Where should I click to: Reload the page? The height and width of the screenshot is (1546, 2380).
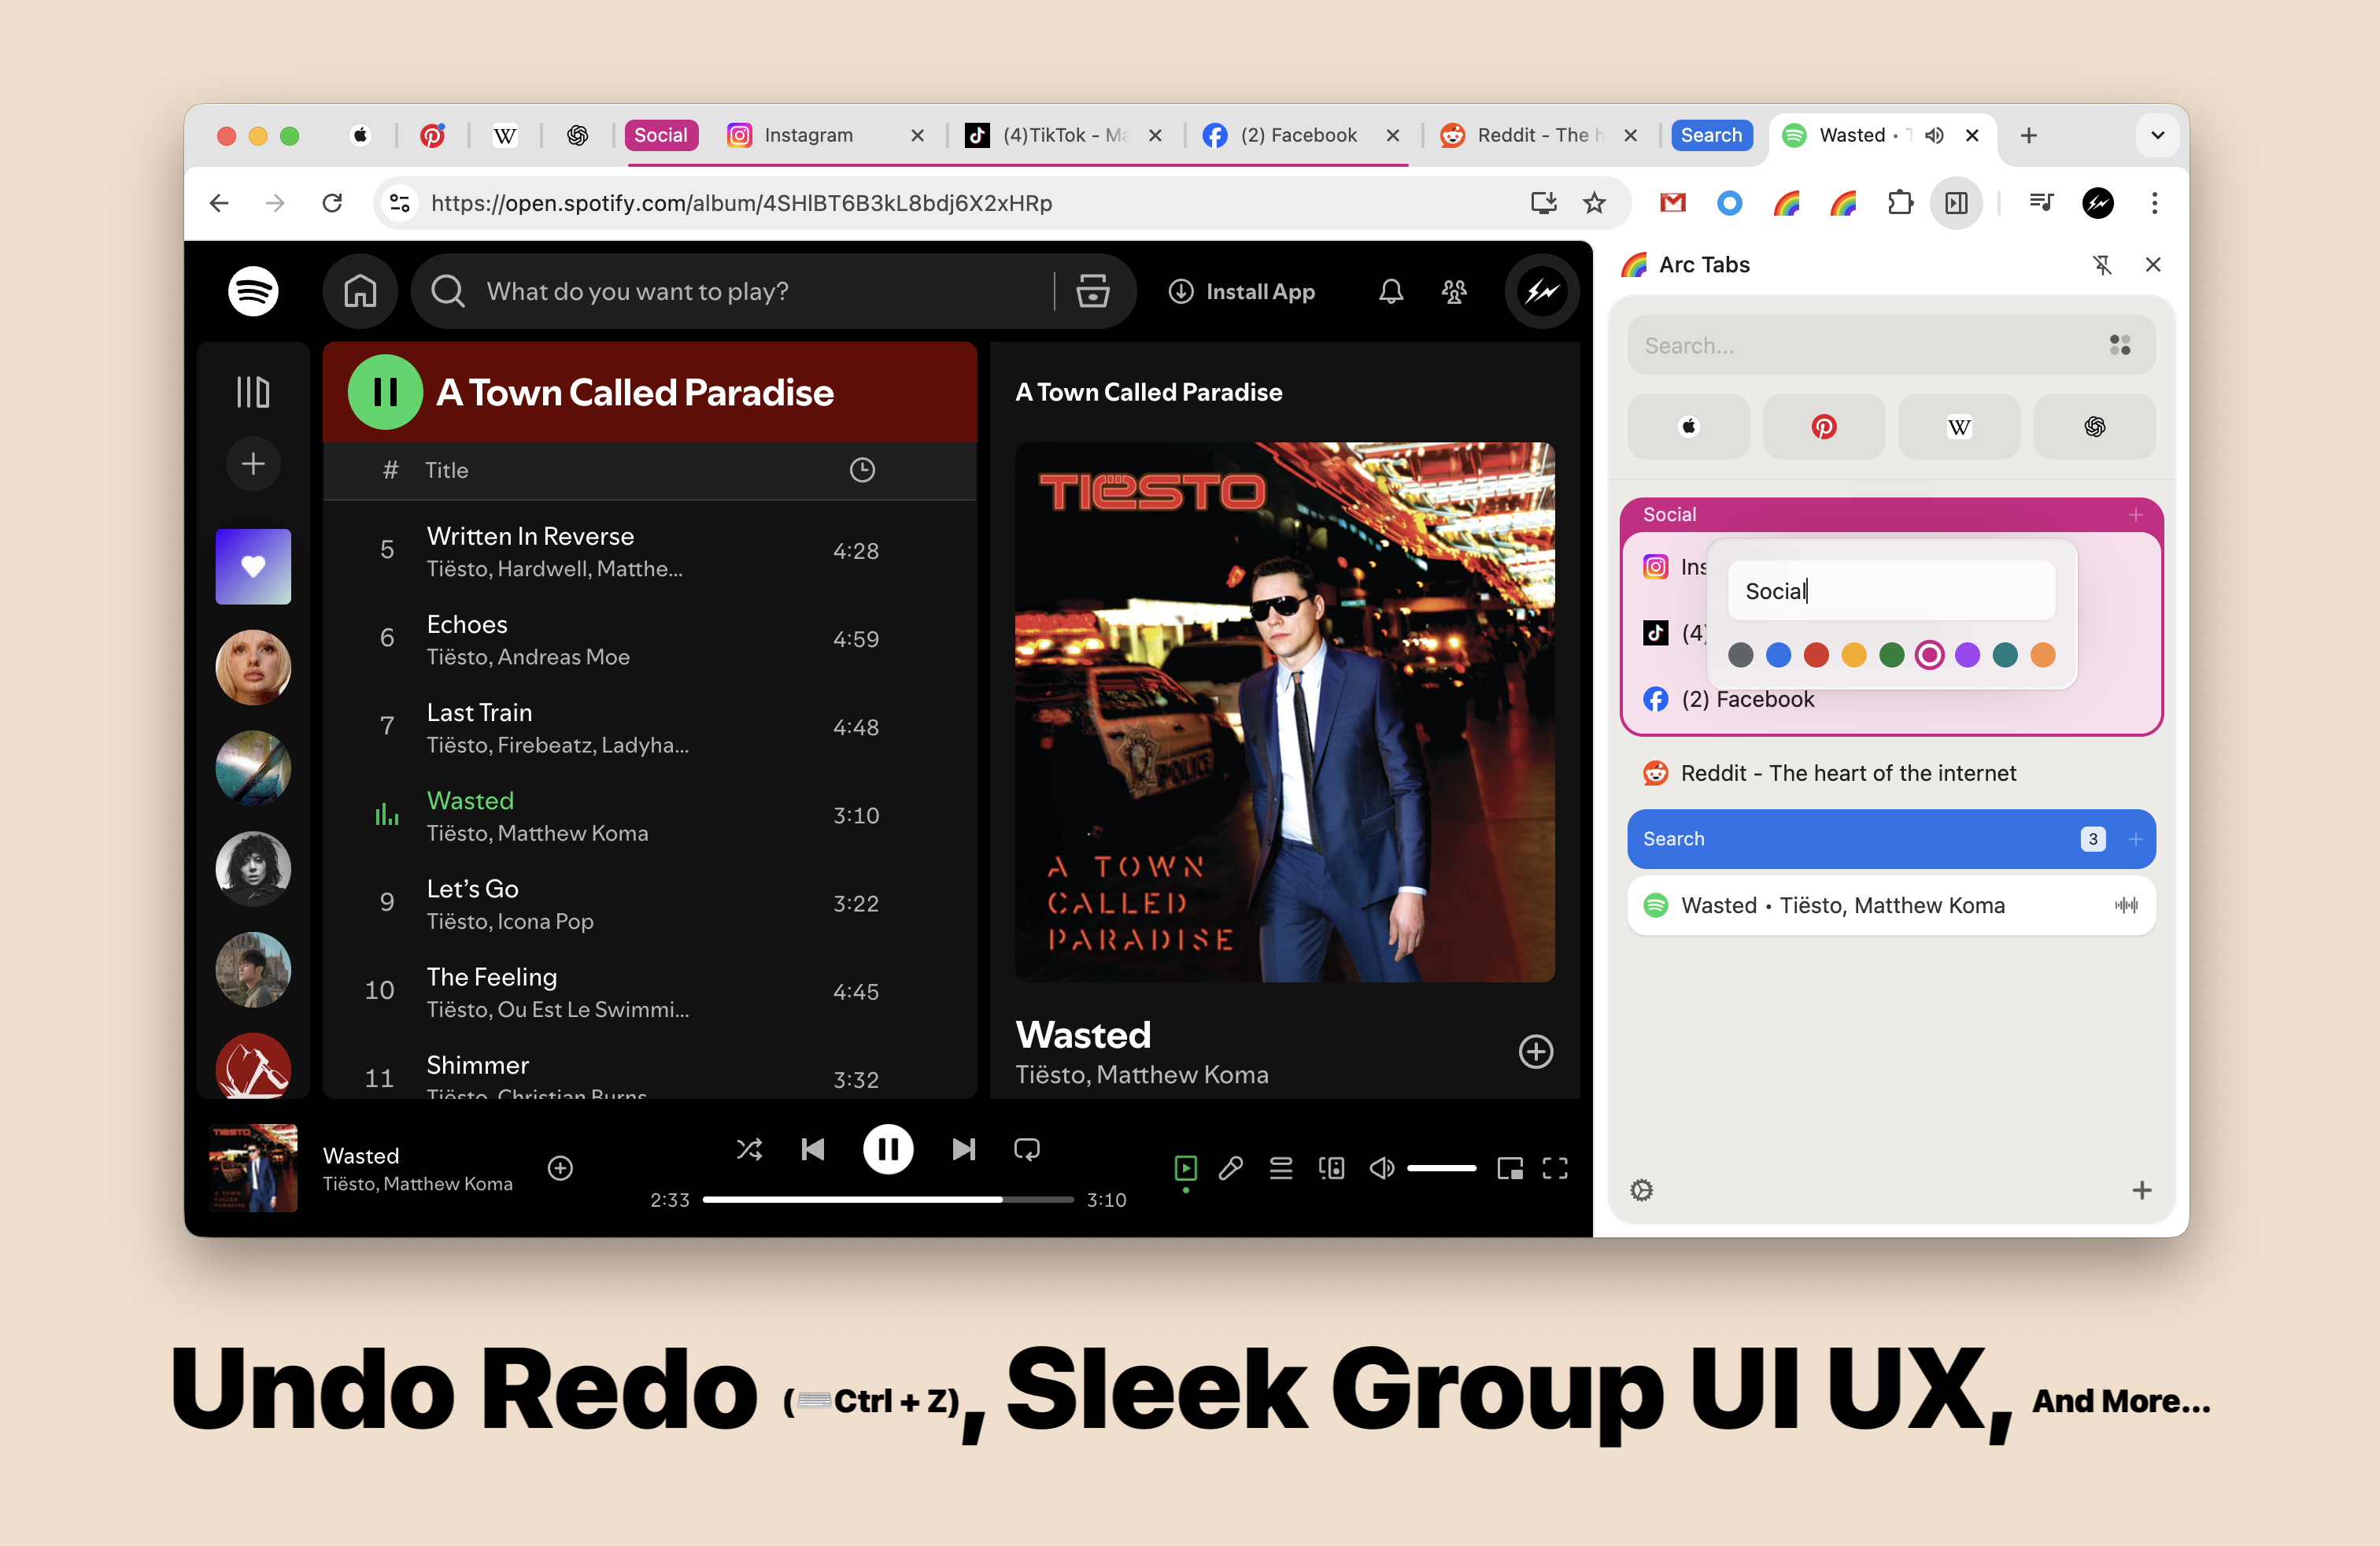pyautogui.click(x=332, y=203)
